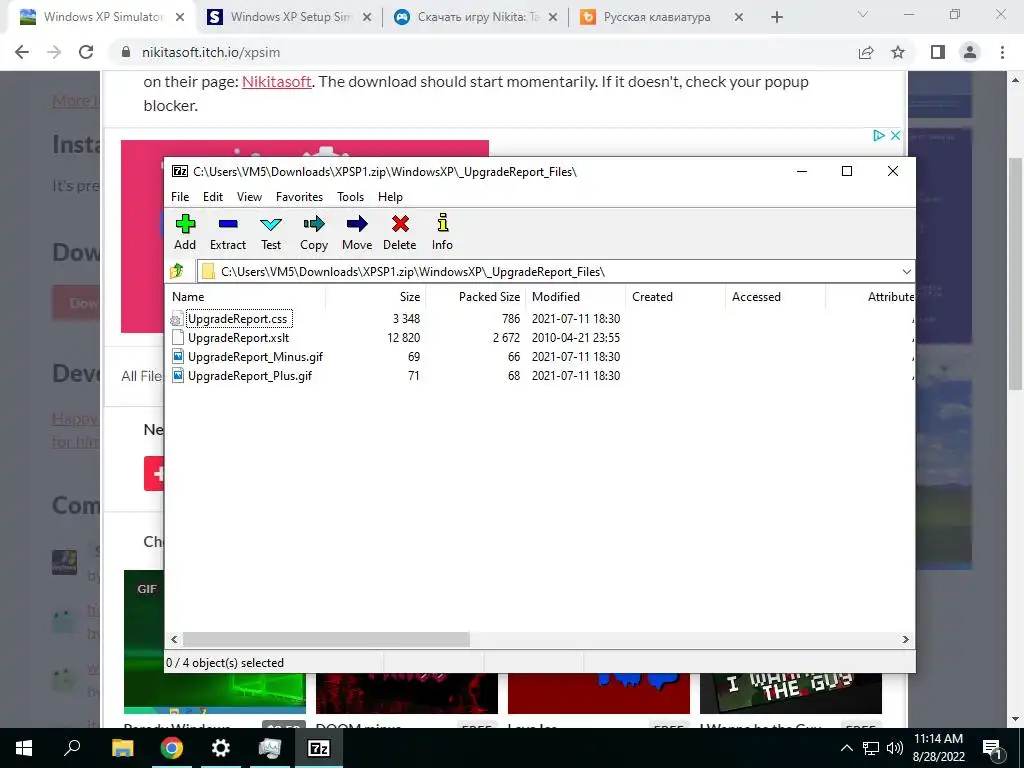Show hidden system tray icons
1024x768 pixels.
(x=846, y=748)
